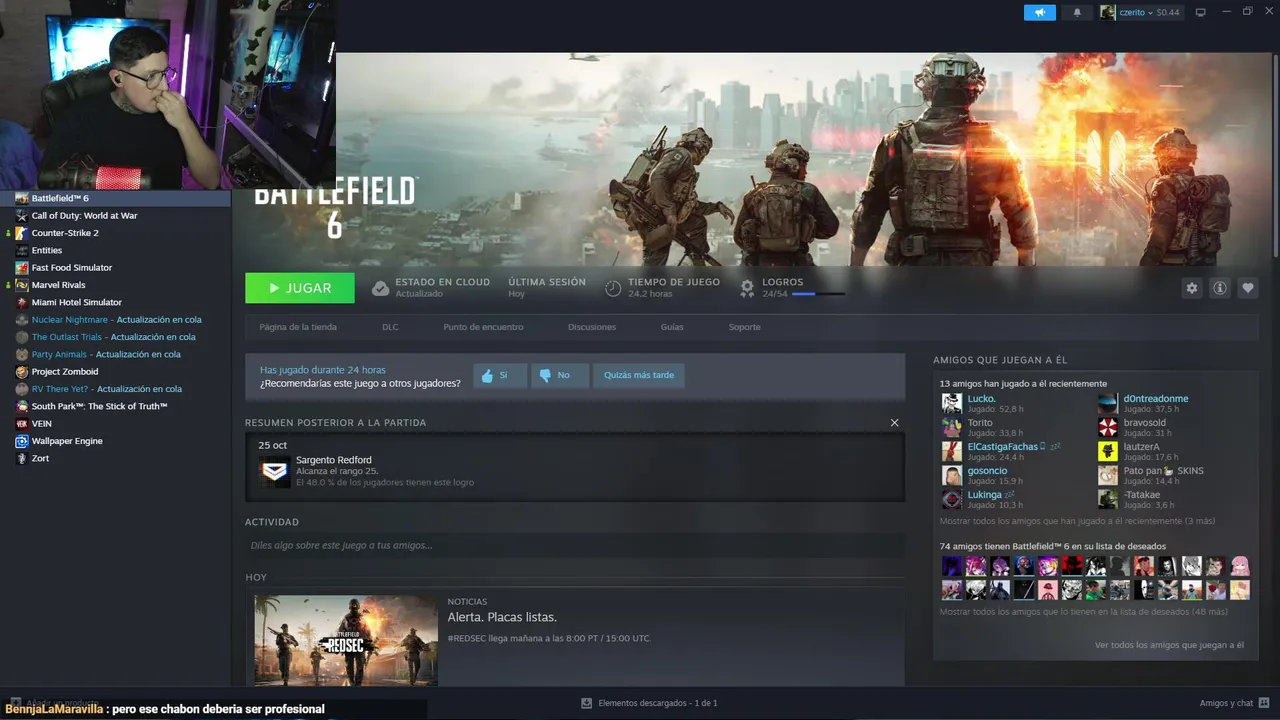Click the play time clock icon

click(613, 288)
